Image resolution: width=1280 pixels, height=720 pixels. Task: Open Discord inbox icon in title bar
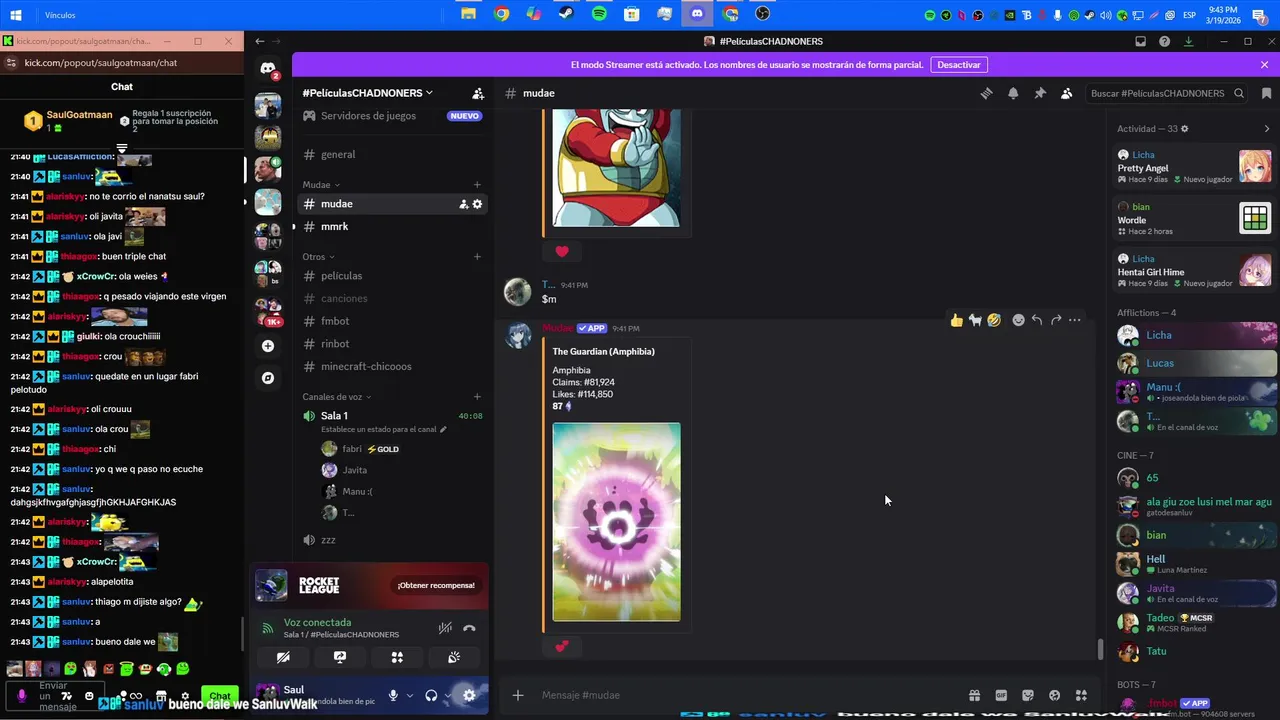coord(1140,41)
